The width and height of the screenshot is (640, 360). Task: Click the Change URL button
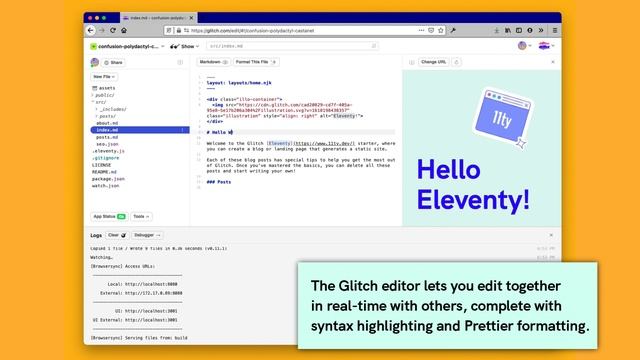click(433, 62)
